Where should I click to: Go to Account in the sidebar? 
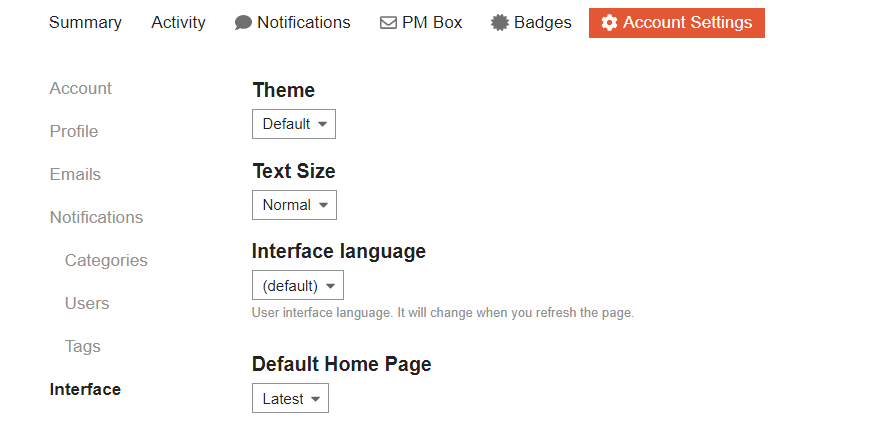(x=81, y=89)
